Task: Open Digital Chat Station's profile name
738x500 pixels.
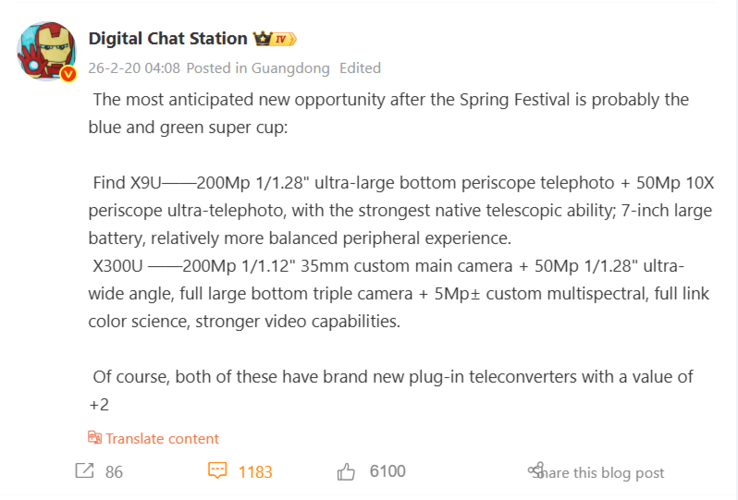Action: click(168, 38)
